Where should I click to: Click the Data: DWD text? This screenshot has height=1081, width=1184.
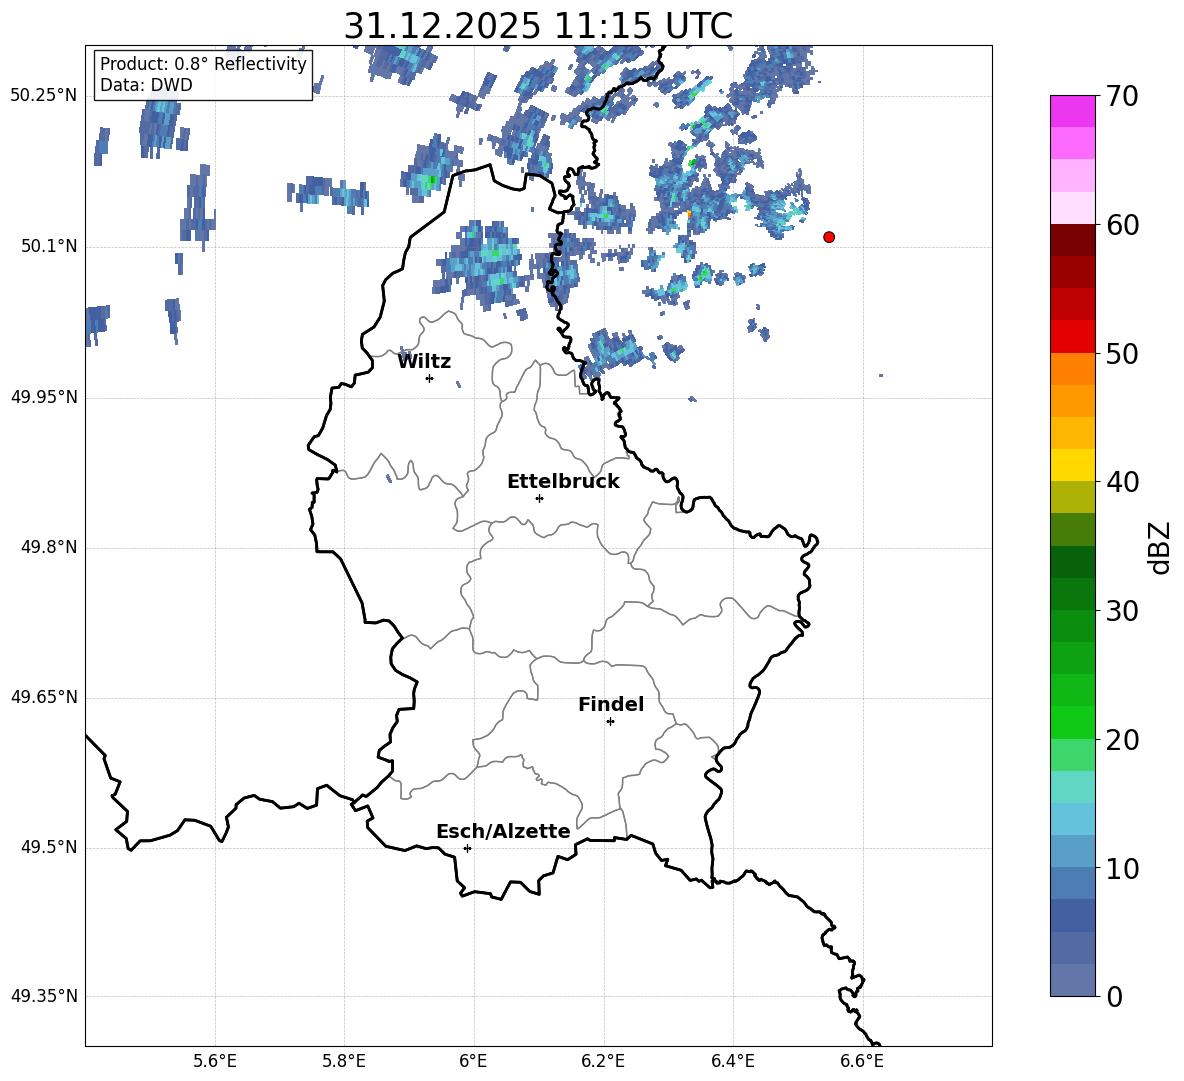(146, 85)
